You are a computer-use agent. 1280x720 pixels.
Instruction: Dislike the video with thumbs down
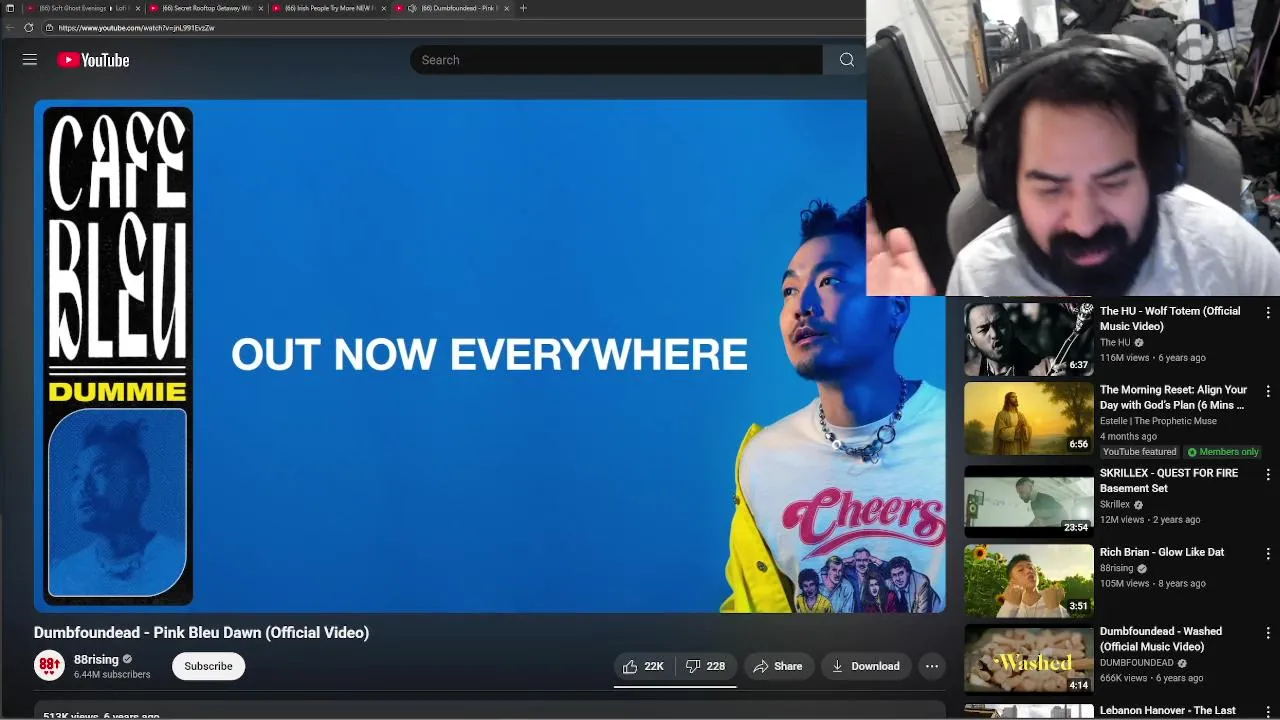pyautogui.click(x=705, y=666)
